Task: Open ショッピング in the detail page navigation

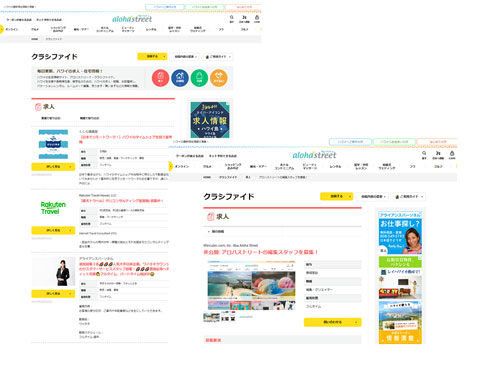Action: 233,166
